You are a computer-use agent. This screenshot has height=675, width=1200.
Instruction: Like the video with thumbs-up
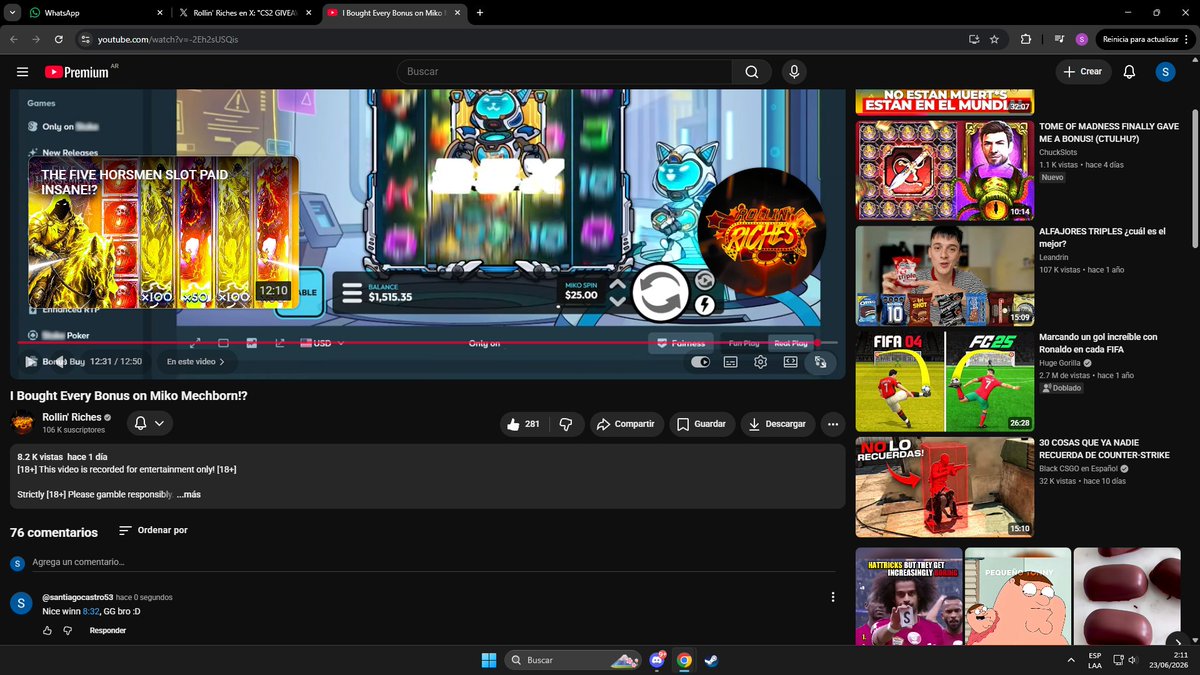point(523,424)
